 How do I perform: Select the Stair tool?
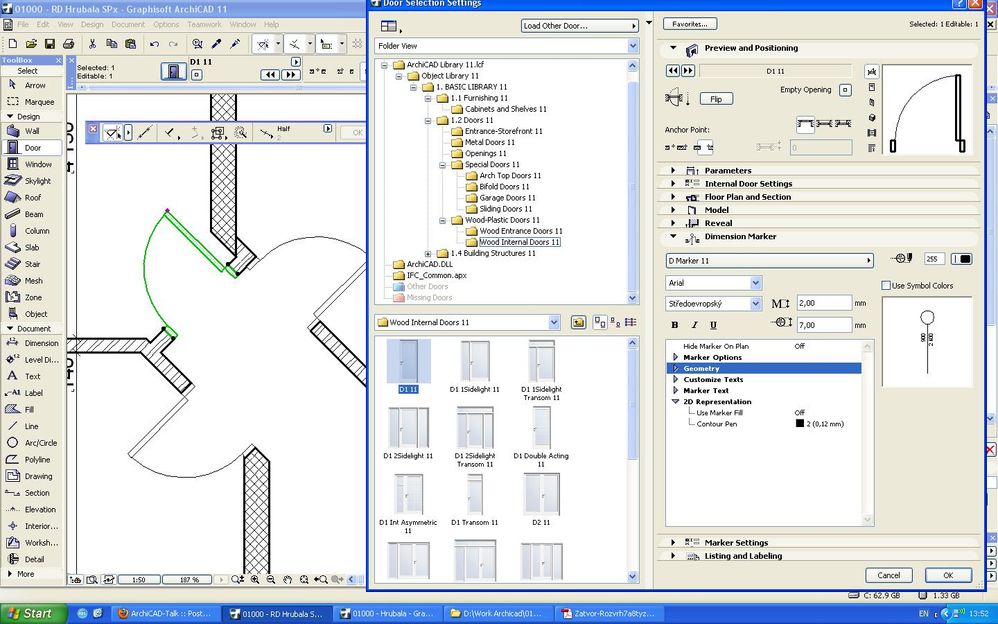click(31, 264)
